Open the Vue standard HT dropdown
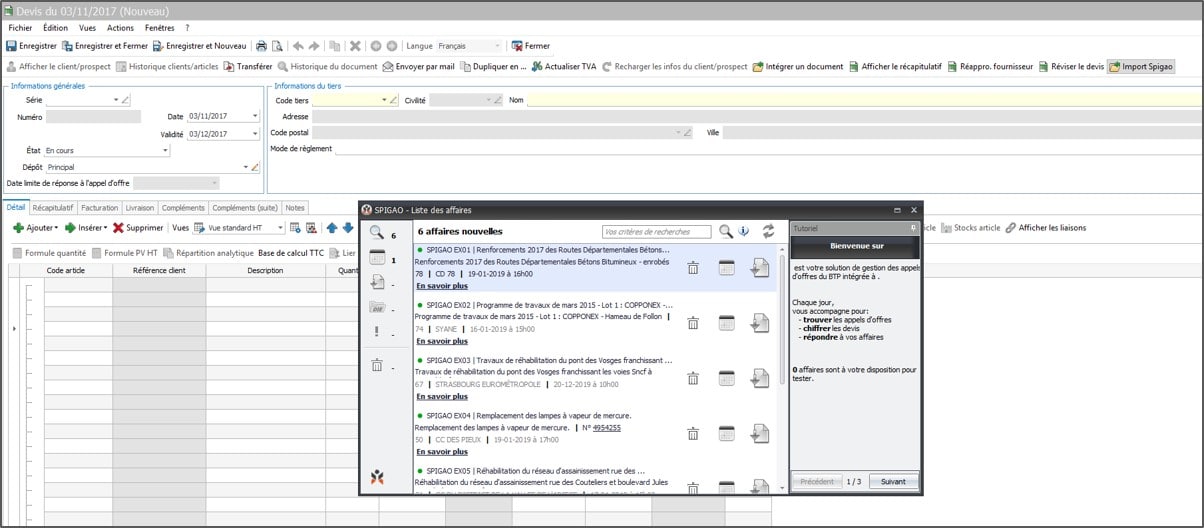 280,227
